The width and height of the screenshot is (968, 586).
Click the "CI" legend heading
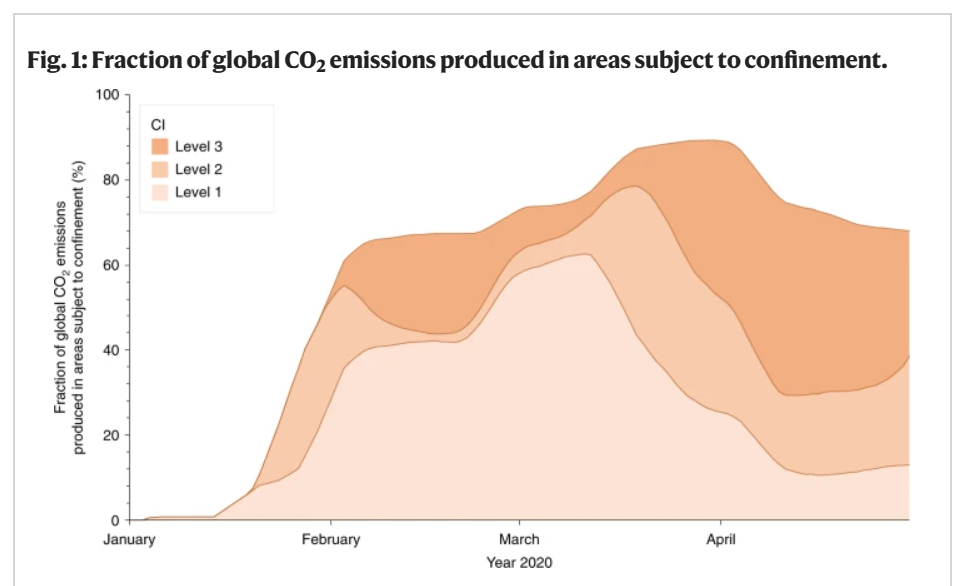click(x=157, y=126)
